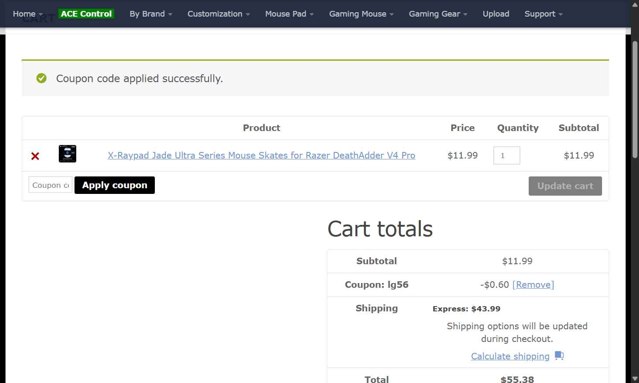
Task: Select the Express: $43.99 shipping text
Action: (x=467, y=308)
